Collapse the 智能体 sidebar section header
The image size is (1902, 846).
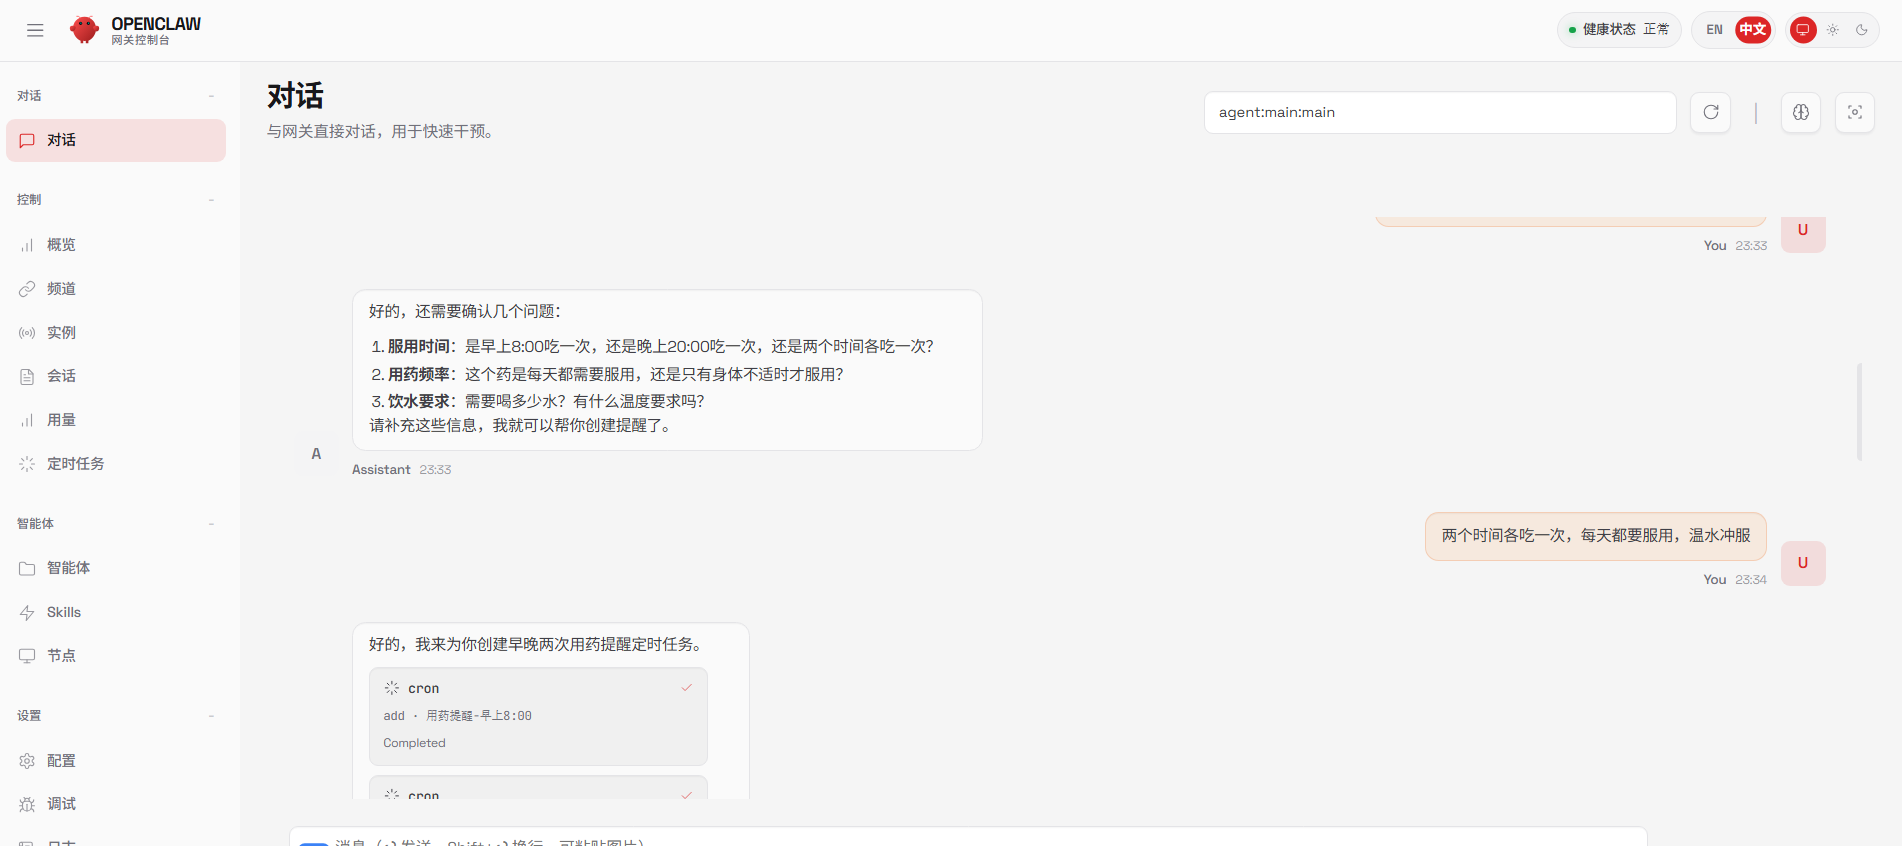pyautogui.click(x=211, y=524)
